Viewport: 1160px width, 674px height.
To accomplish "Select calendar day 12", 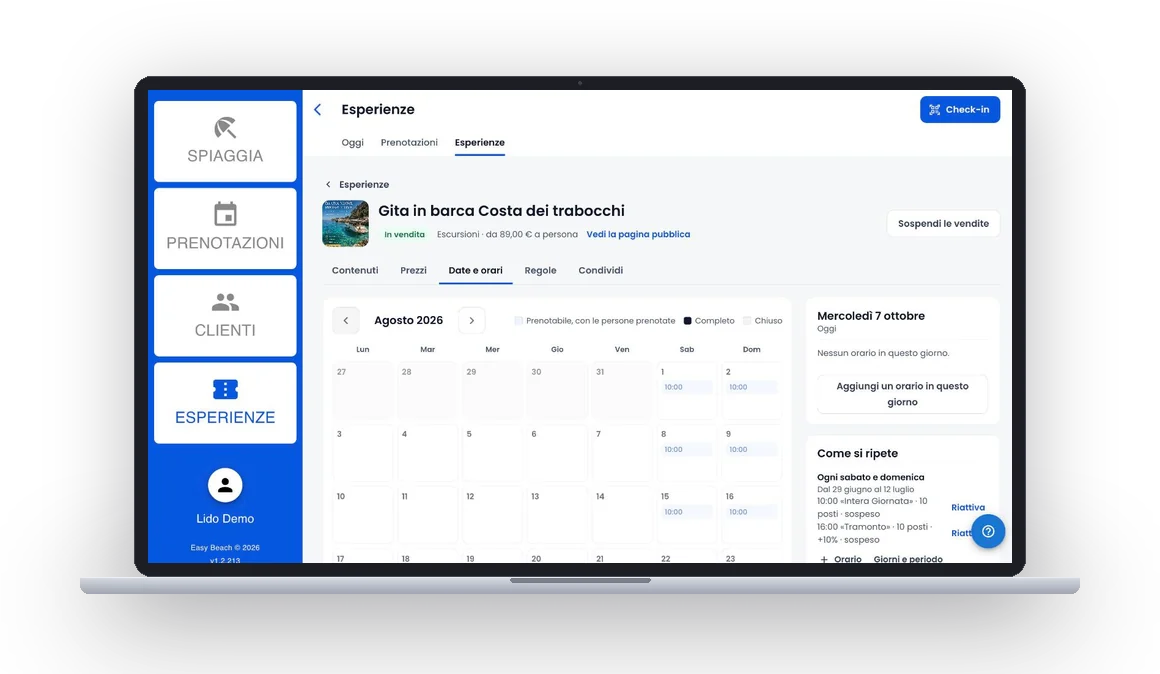I will [x=492, y=516].
